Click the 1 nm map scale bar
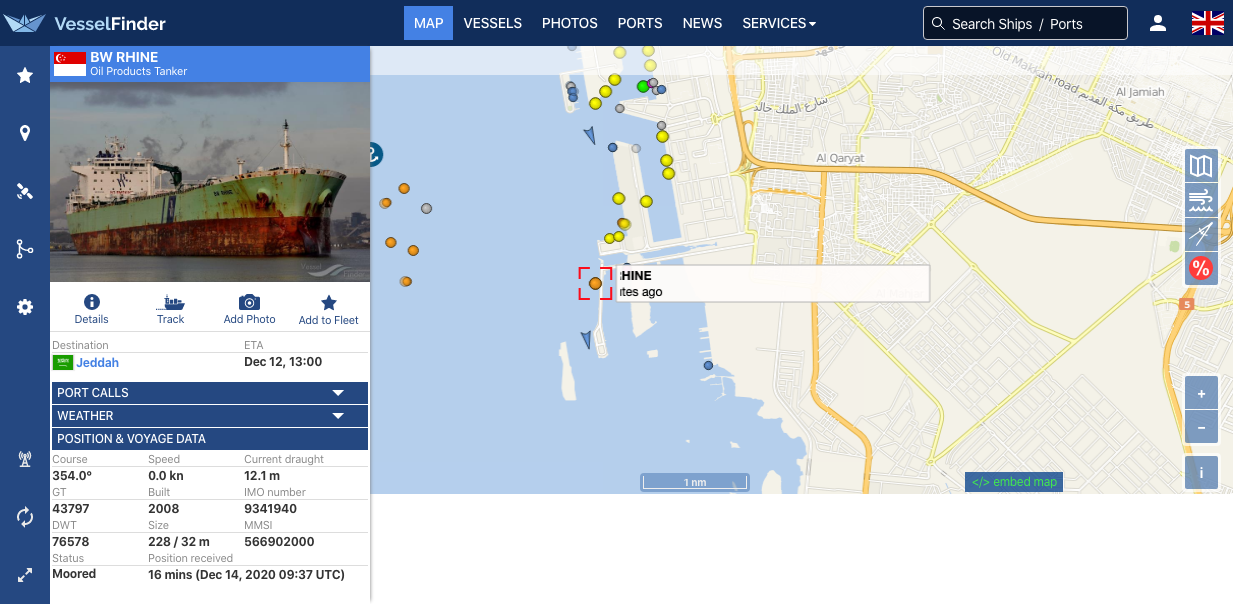 (x=695, y=483)
